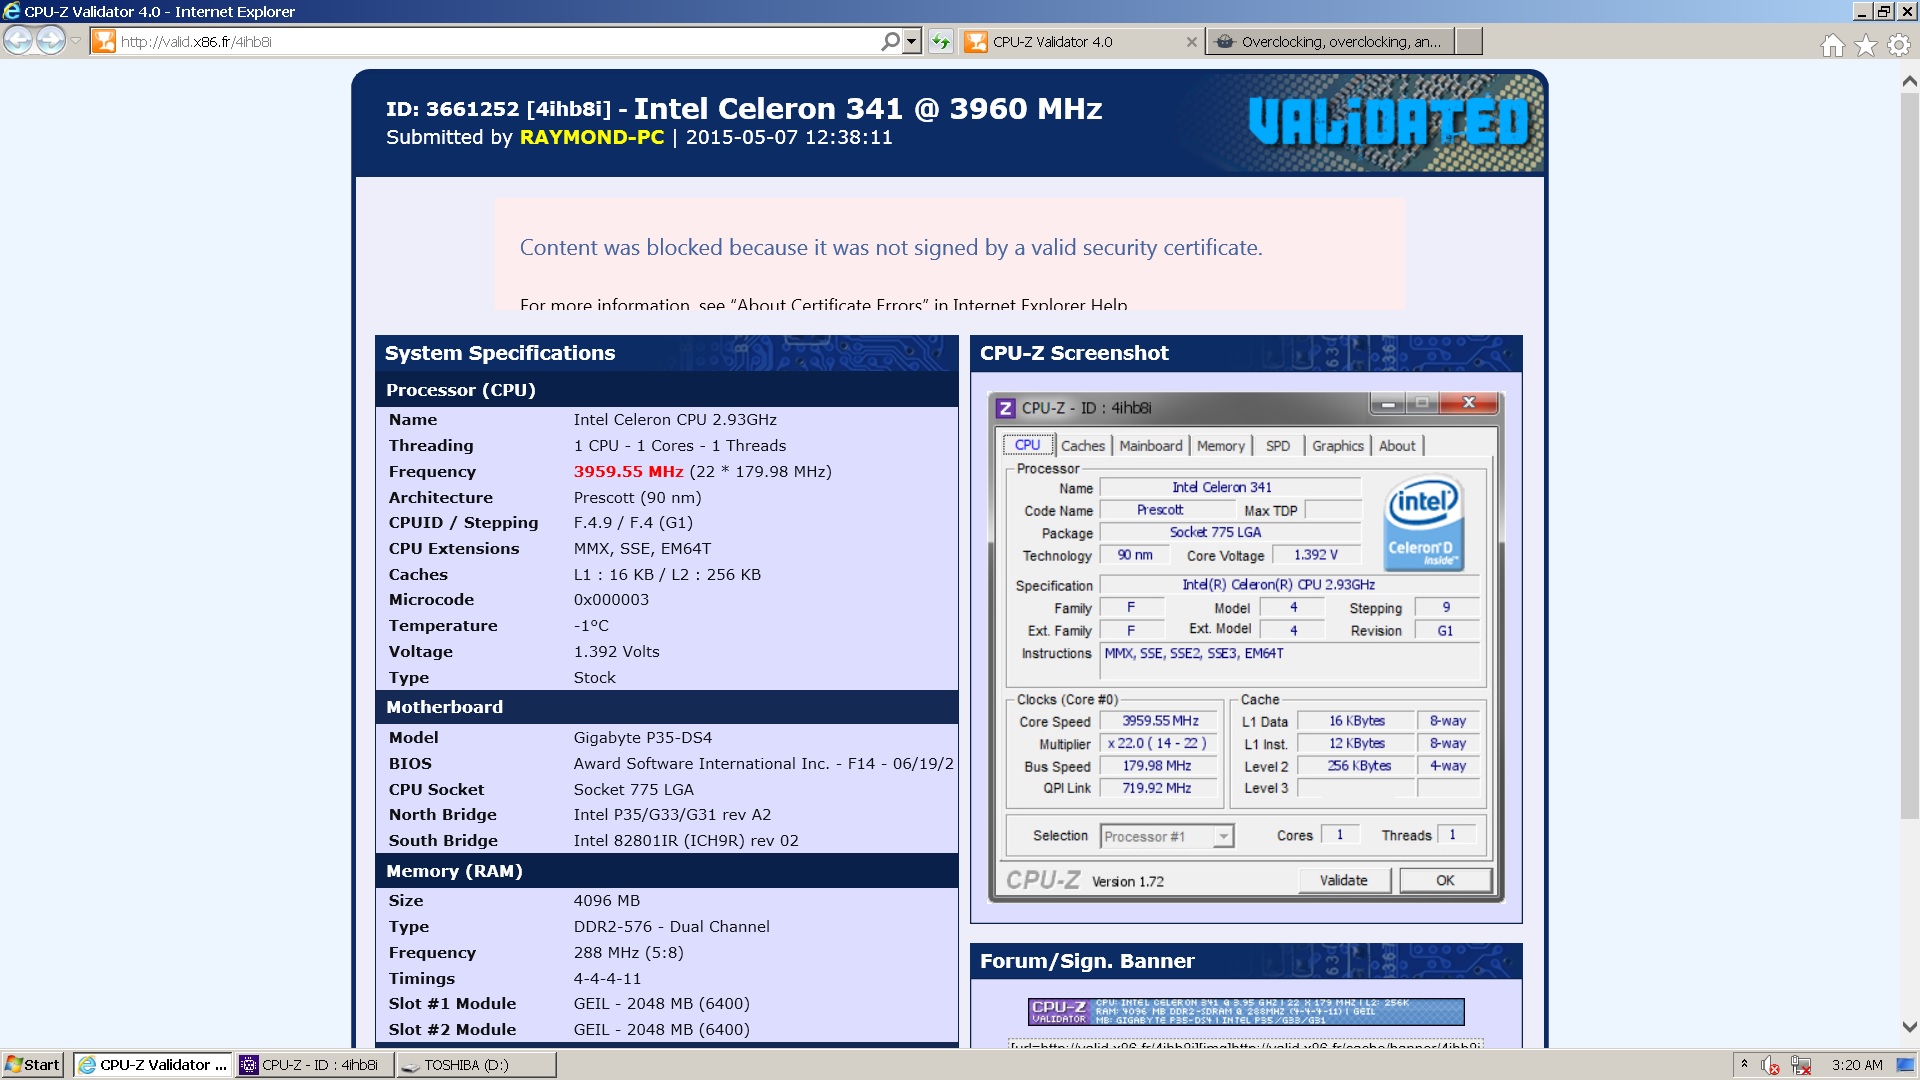This screenshot has width=1920, height=1080.
Task: Click the 4-4-4-11 timings value
Action: 607,978
